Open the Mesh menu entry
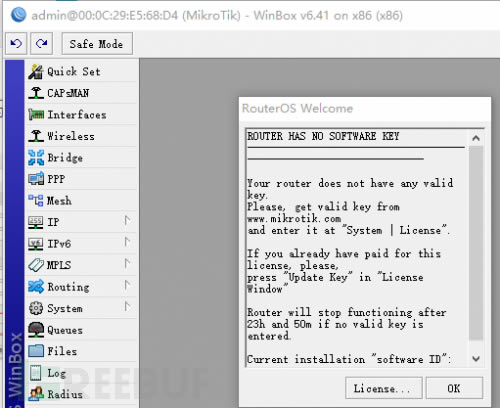 pyautogui.click(x=82, y=201)
